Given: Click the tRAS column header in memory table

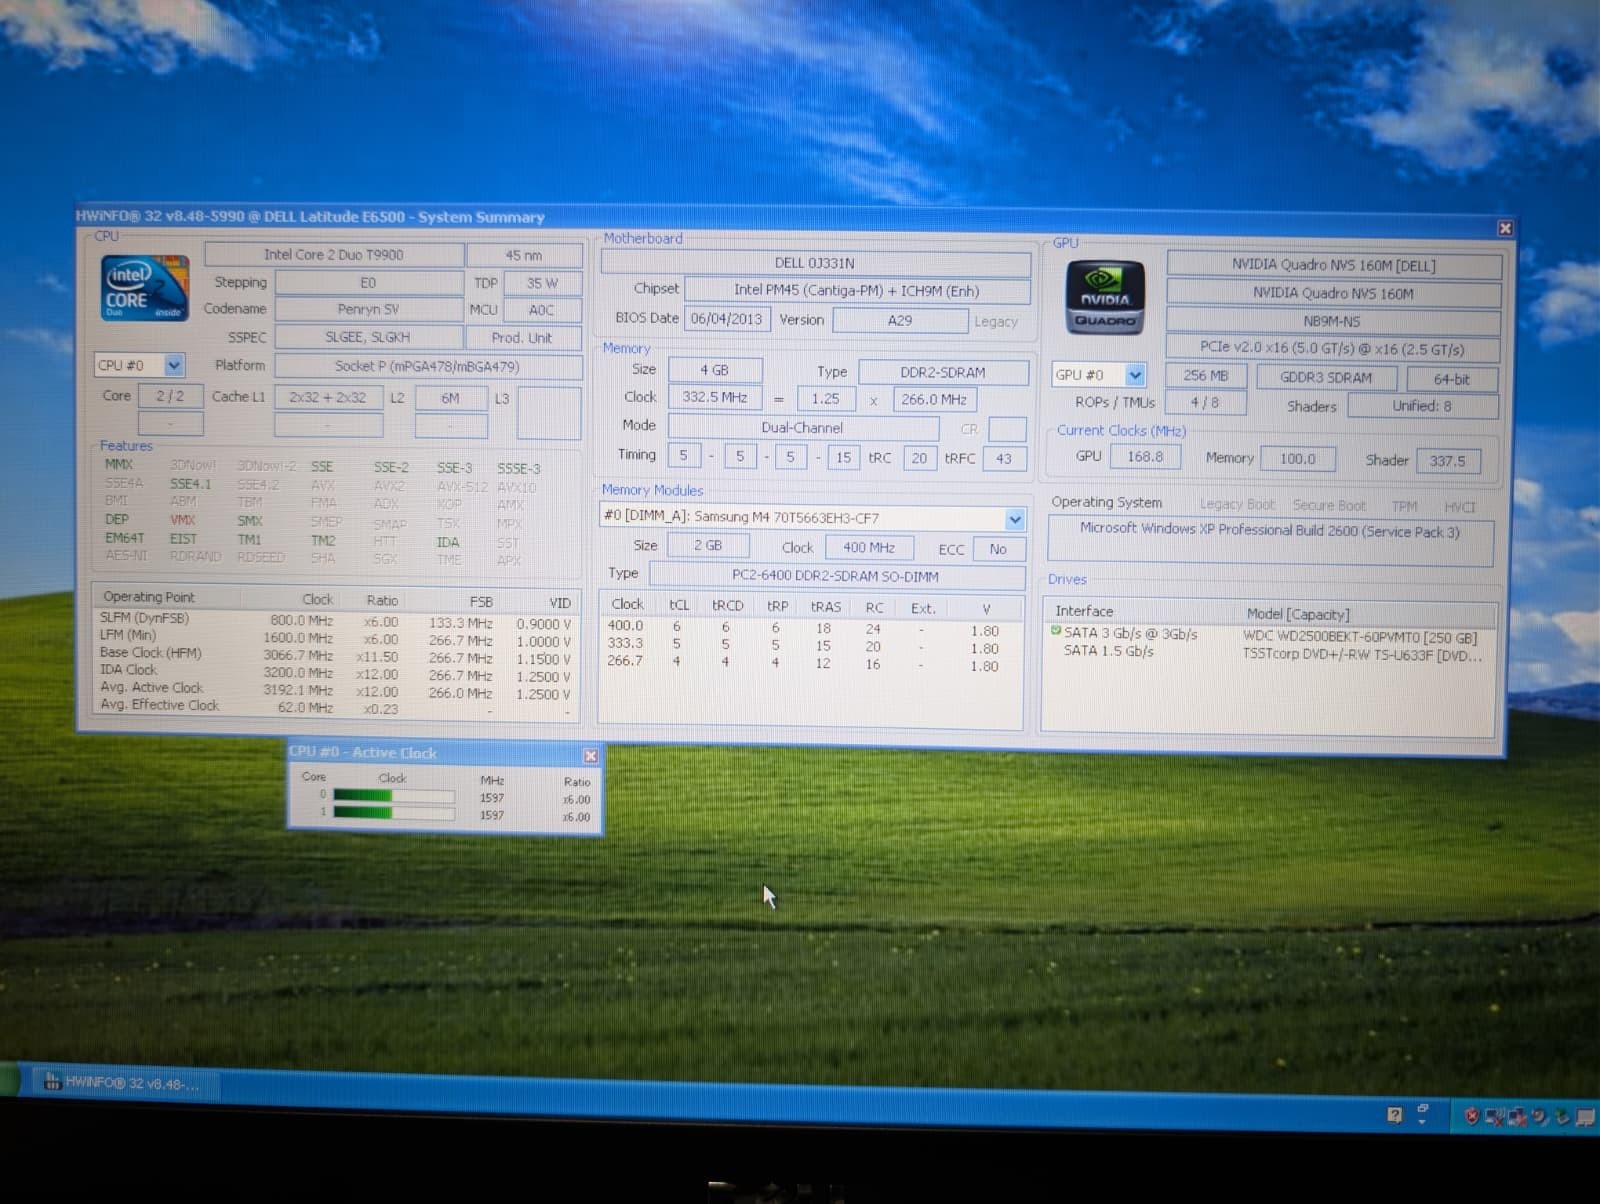Looking at the screenshot, I should coord(825,607).
